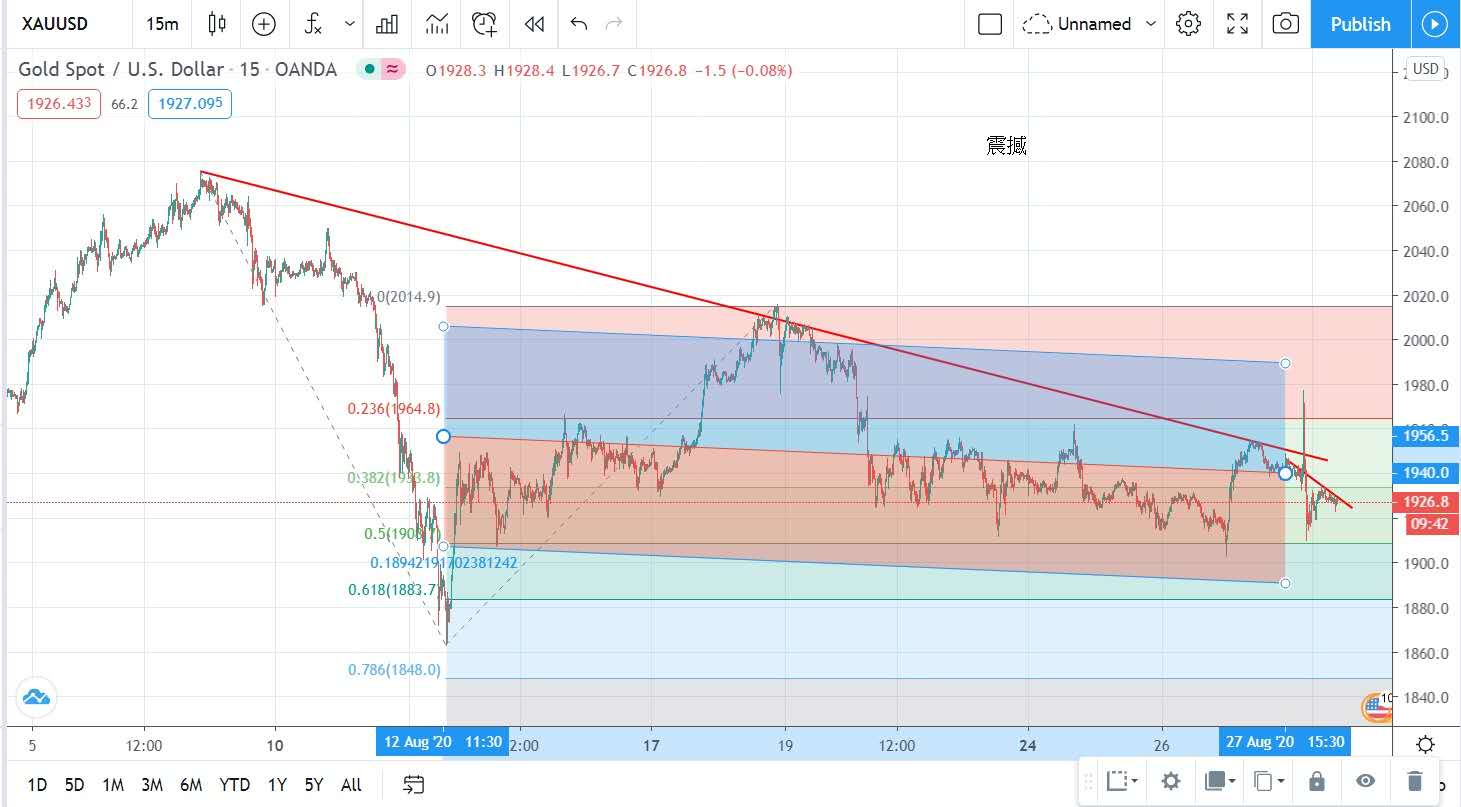Open the candlestick chart style selector

tap(217, 24)
